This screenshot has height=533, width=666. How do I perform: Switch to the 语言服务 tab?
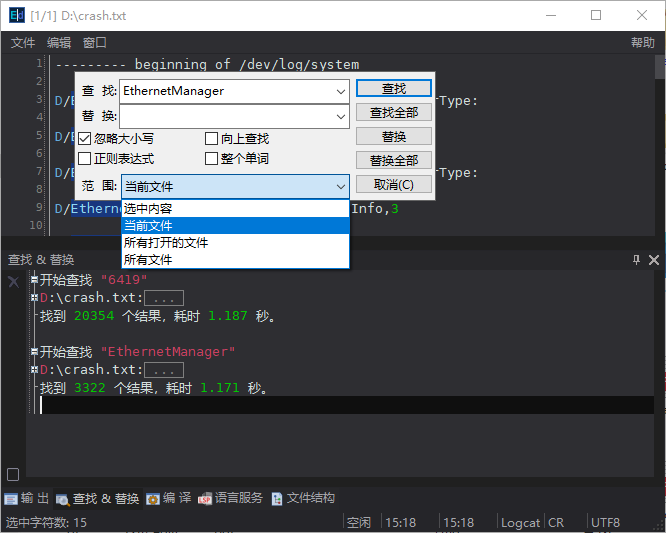point(231,499)
